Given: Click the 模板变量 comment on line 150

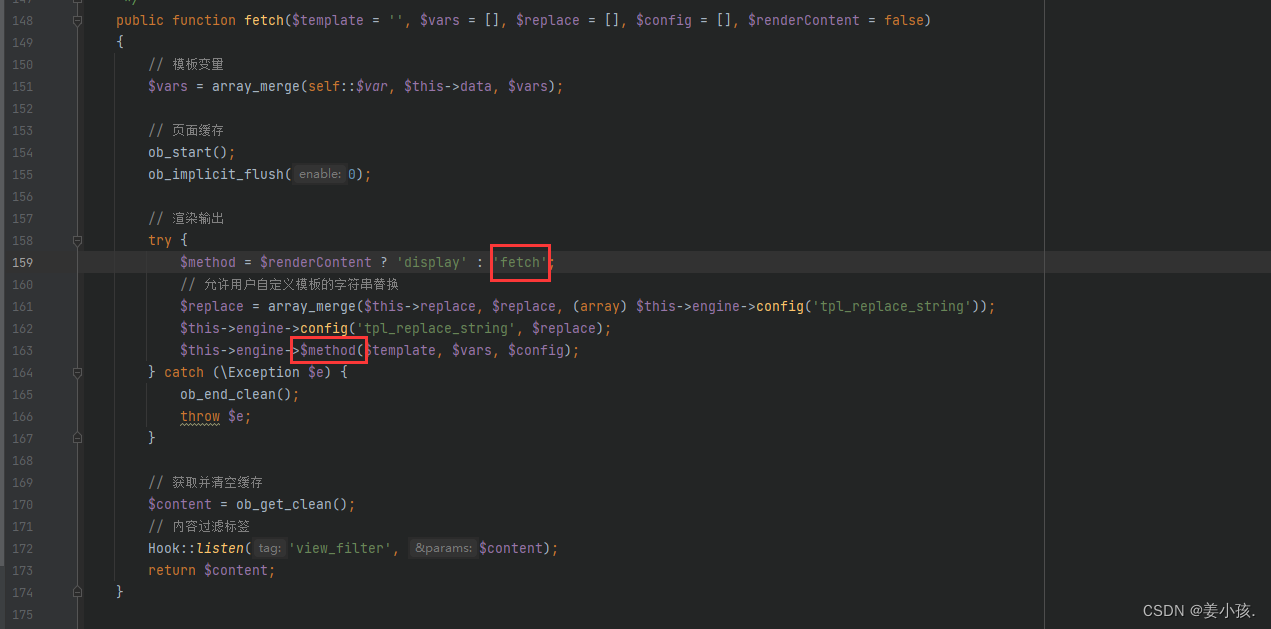Looking at the screenshot, I should (x=189, y=64).
